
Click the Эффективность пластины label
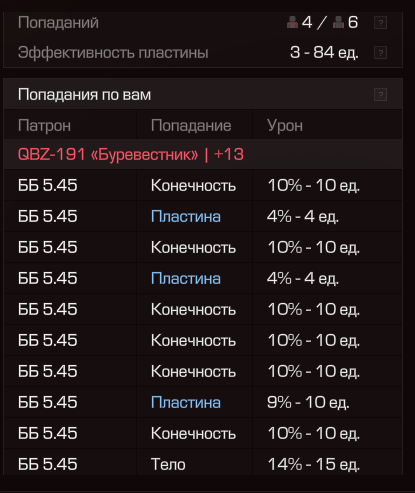click(113, 53)
